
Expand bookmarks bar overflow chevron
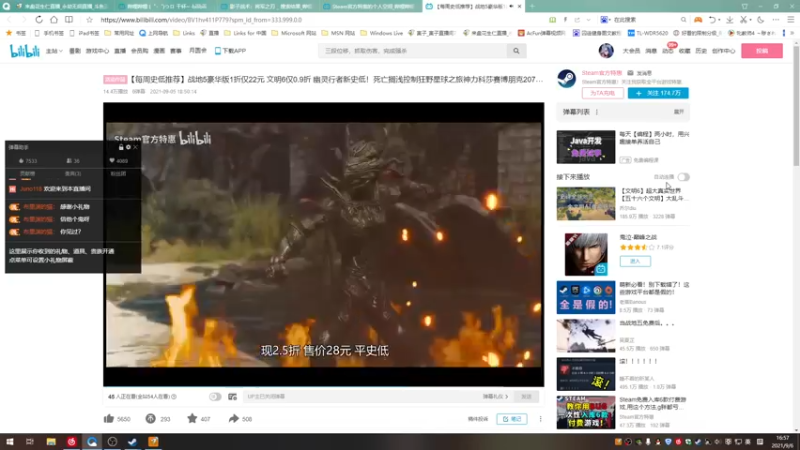(792, 33)
